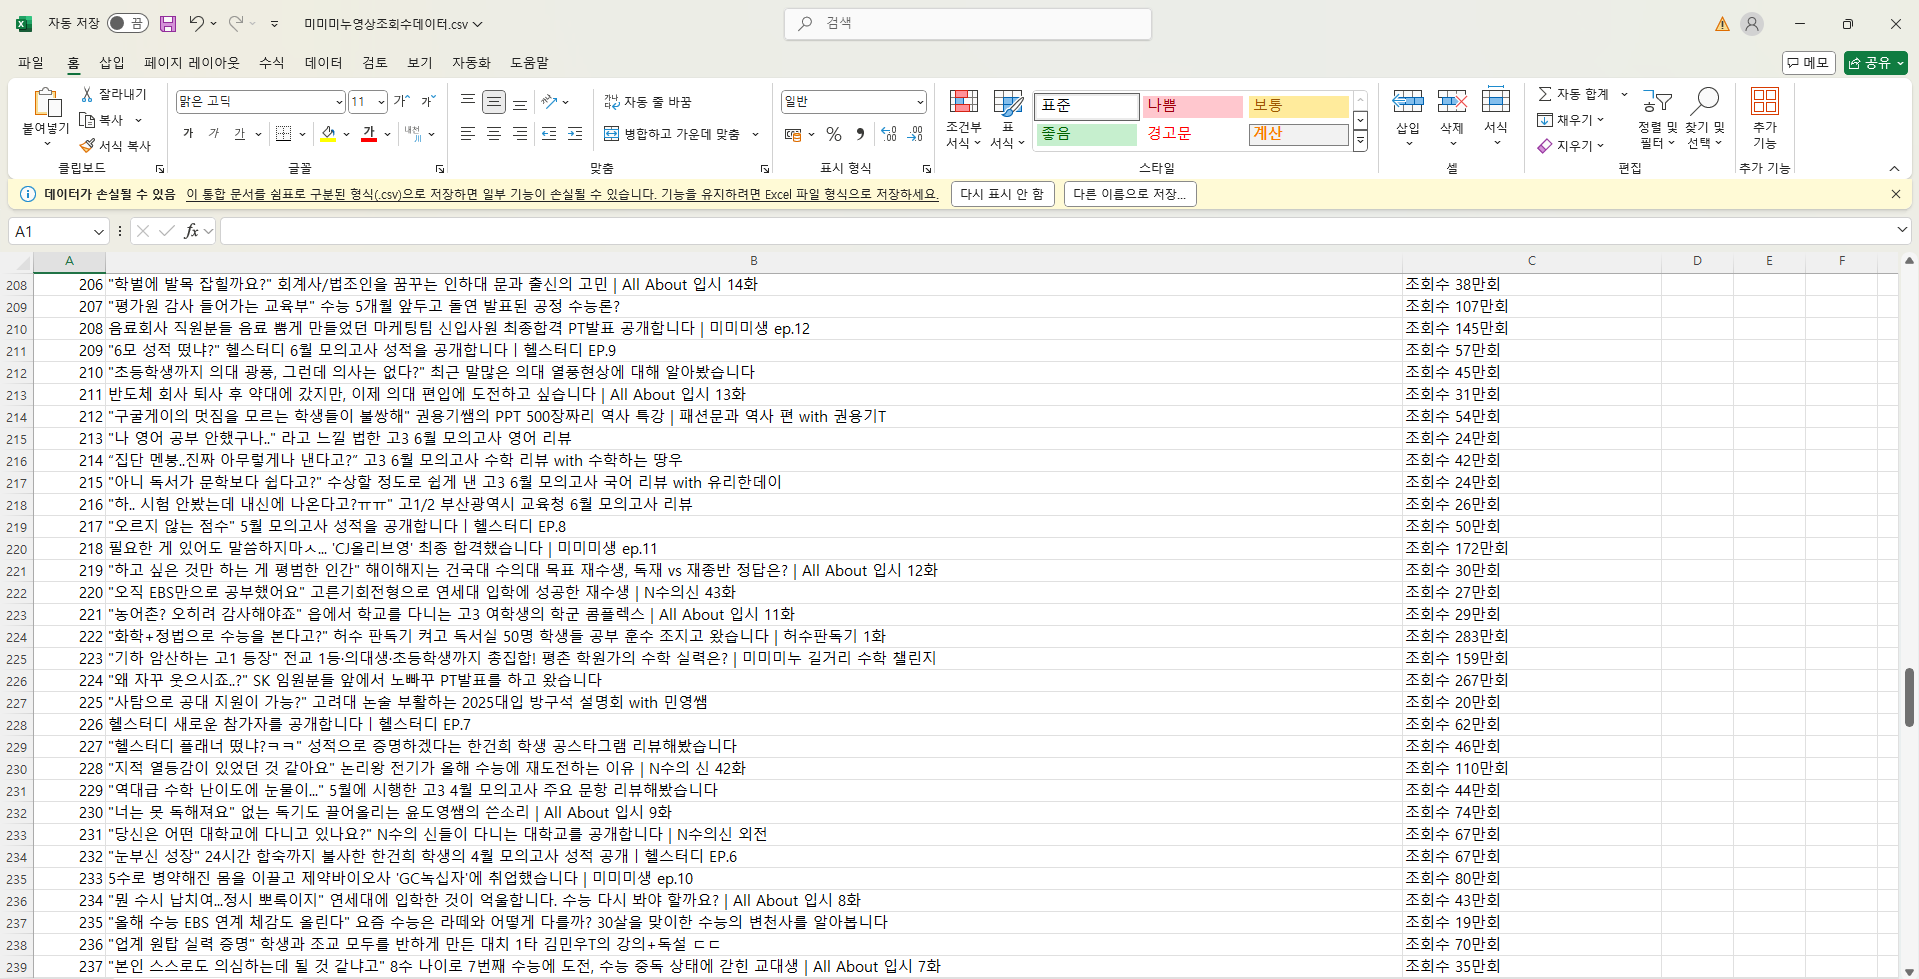1919x979 pixels.
Task: Click the Cut (잘라내기) scissors icon
Action: (x=88, y=94)
